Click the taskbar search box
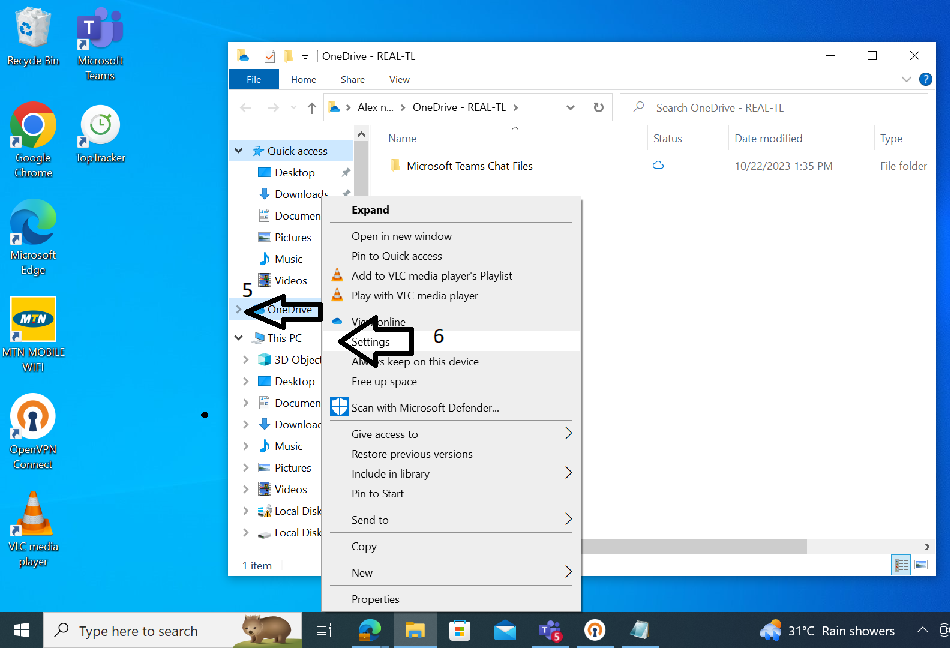This screenshot has height=652, width=950. pos(173,631)
